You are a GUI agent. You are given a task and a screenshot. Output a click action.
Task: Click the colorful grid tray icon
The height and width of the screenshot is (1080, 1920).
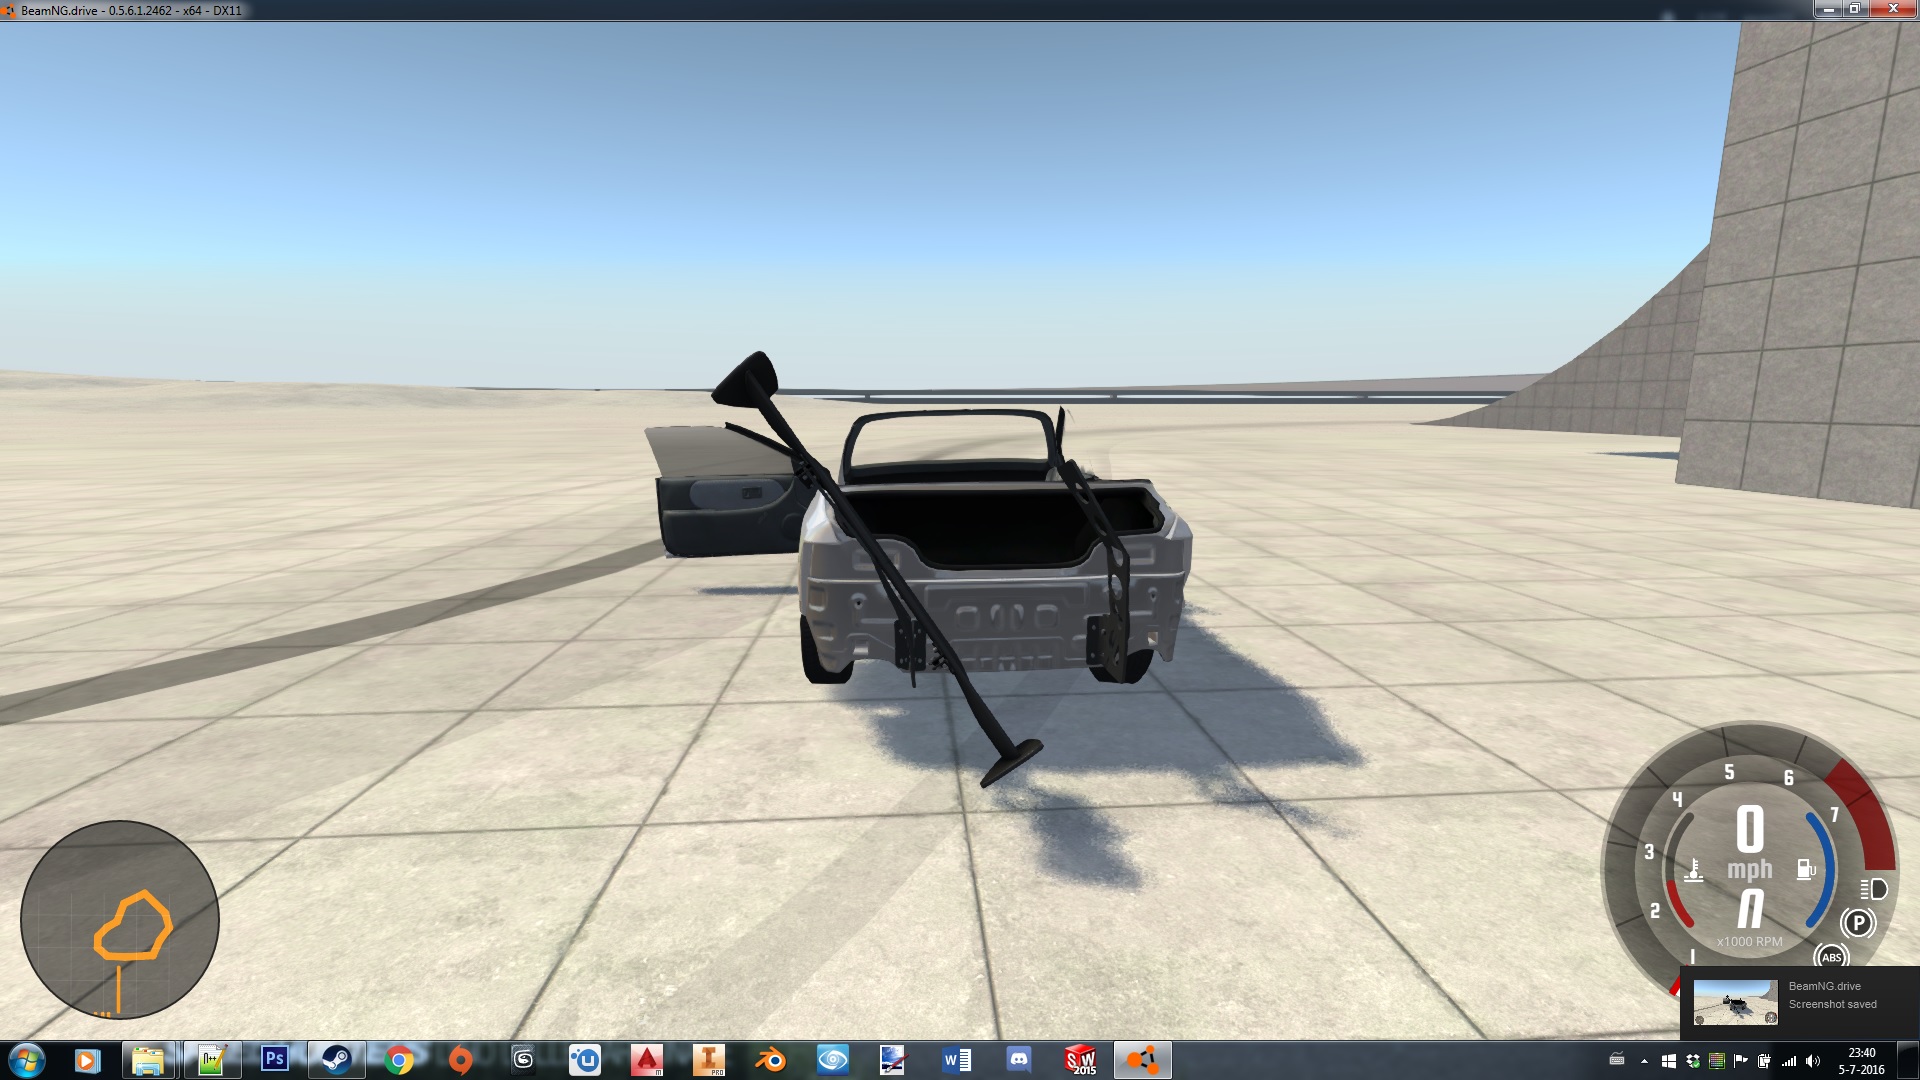tap(1716, 1061)
